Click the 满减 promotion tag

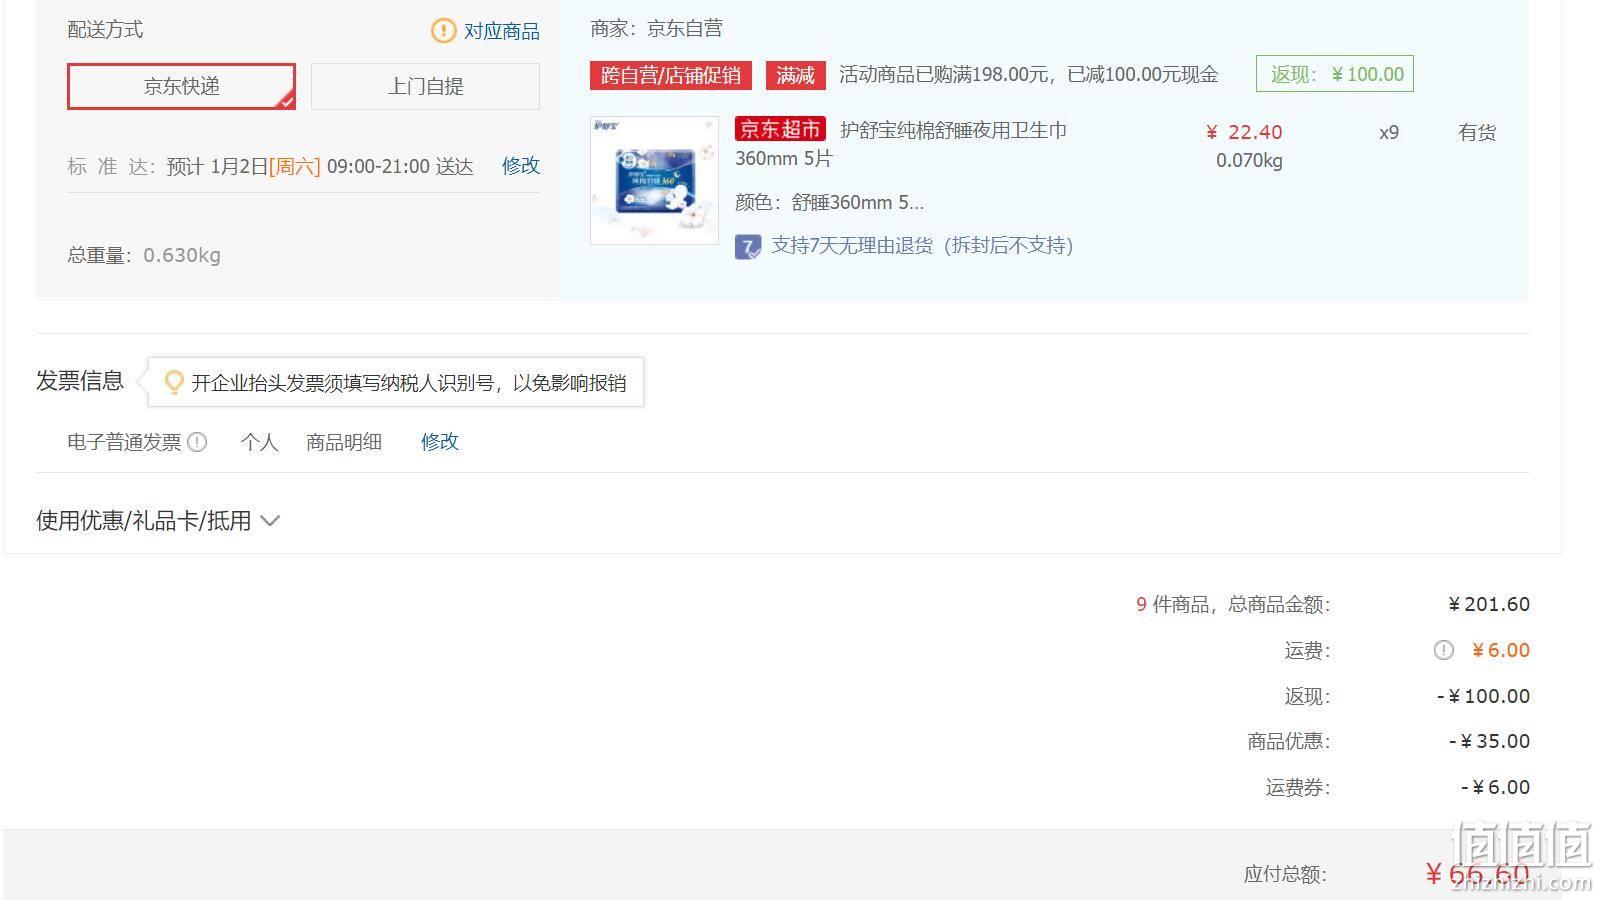(796, 75)
